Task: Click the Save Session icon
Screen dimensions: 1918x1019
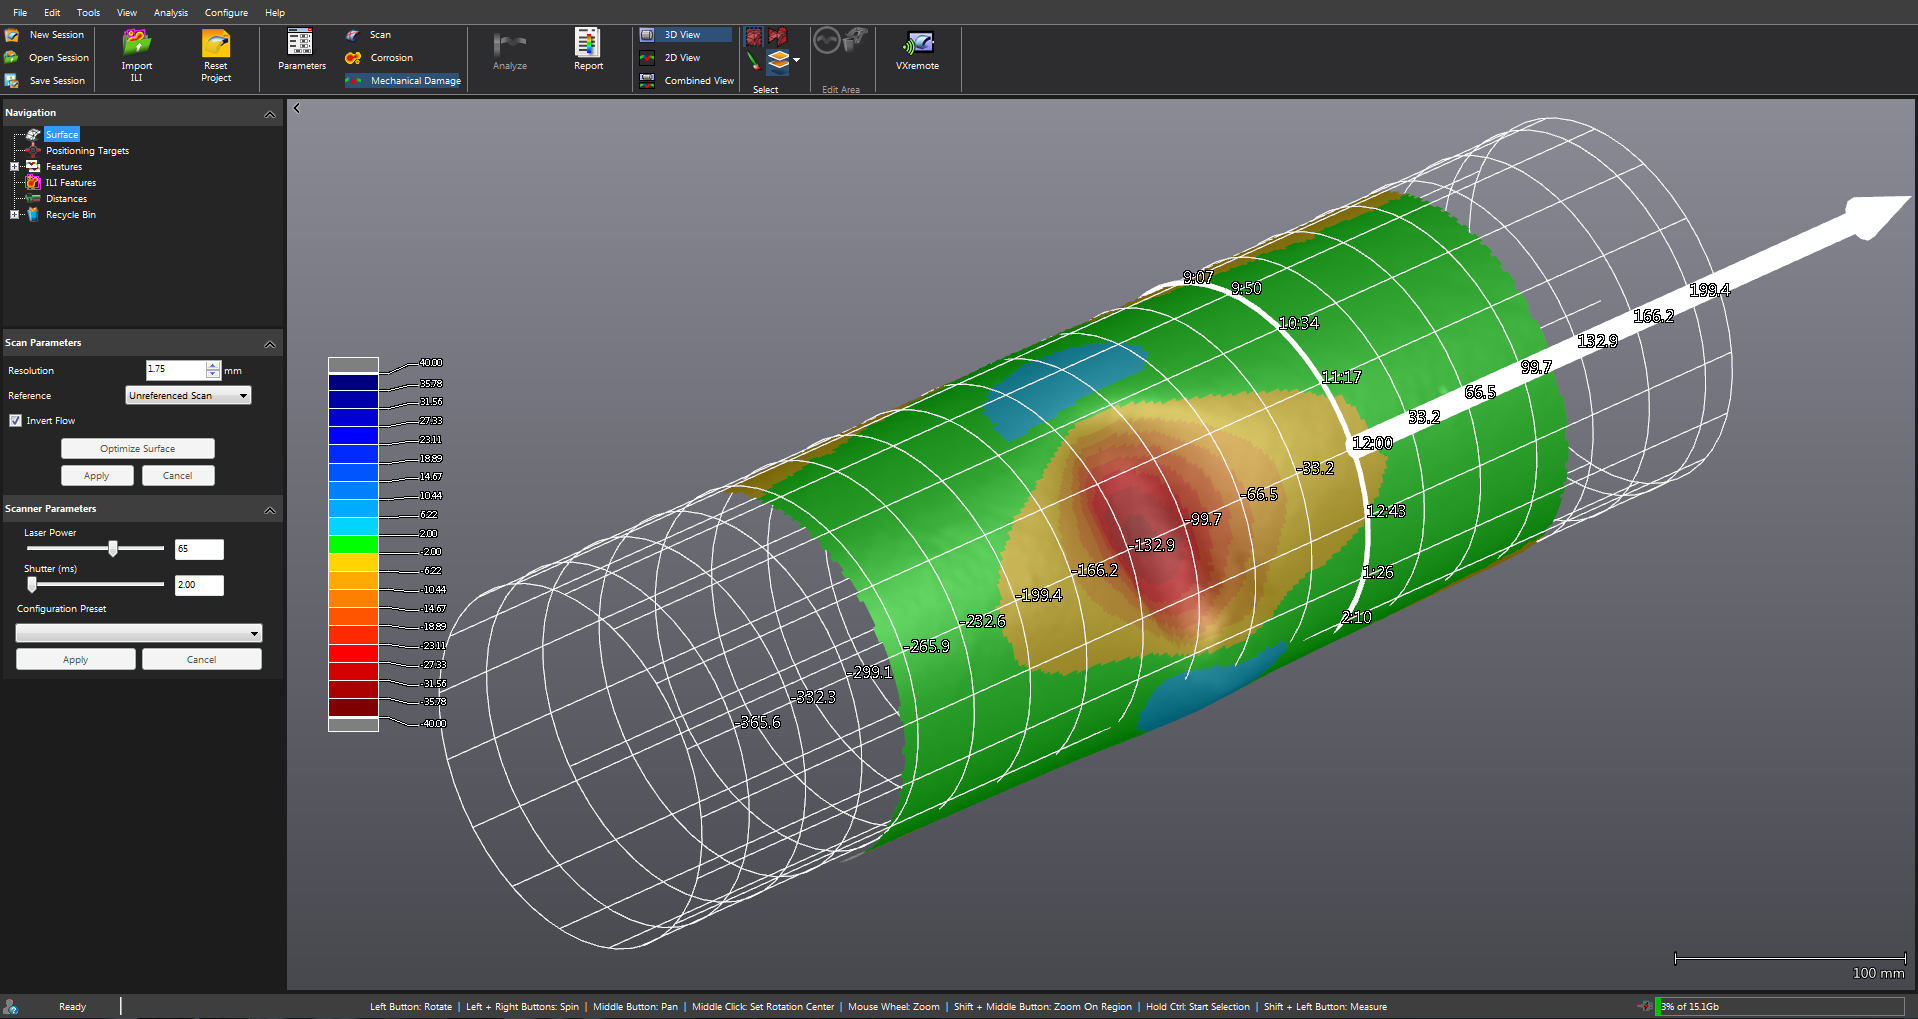Action: 12,81
